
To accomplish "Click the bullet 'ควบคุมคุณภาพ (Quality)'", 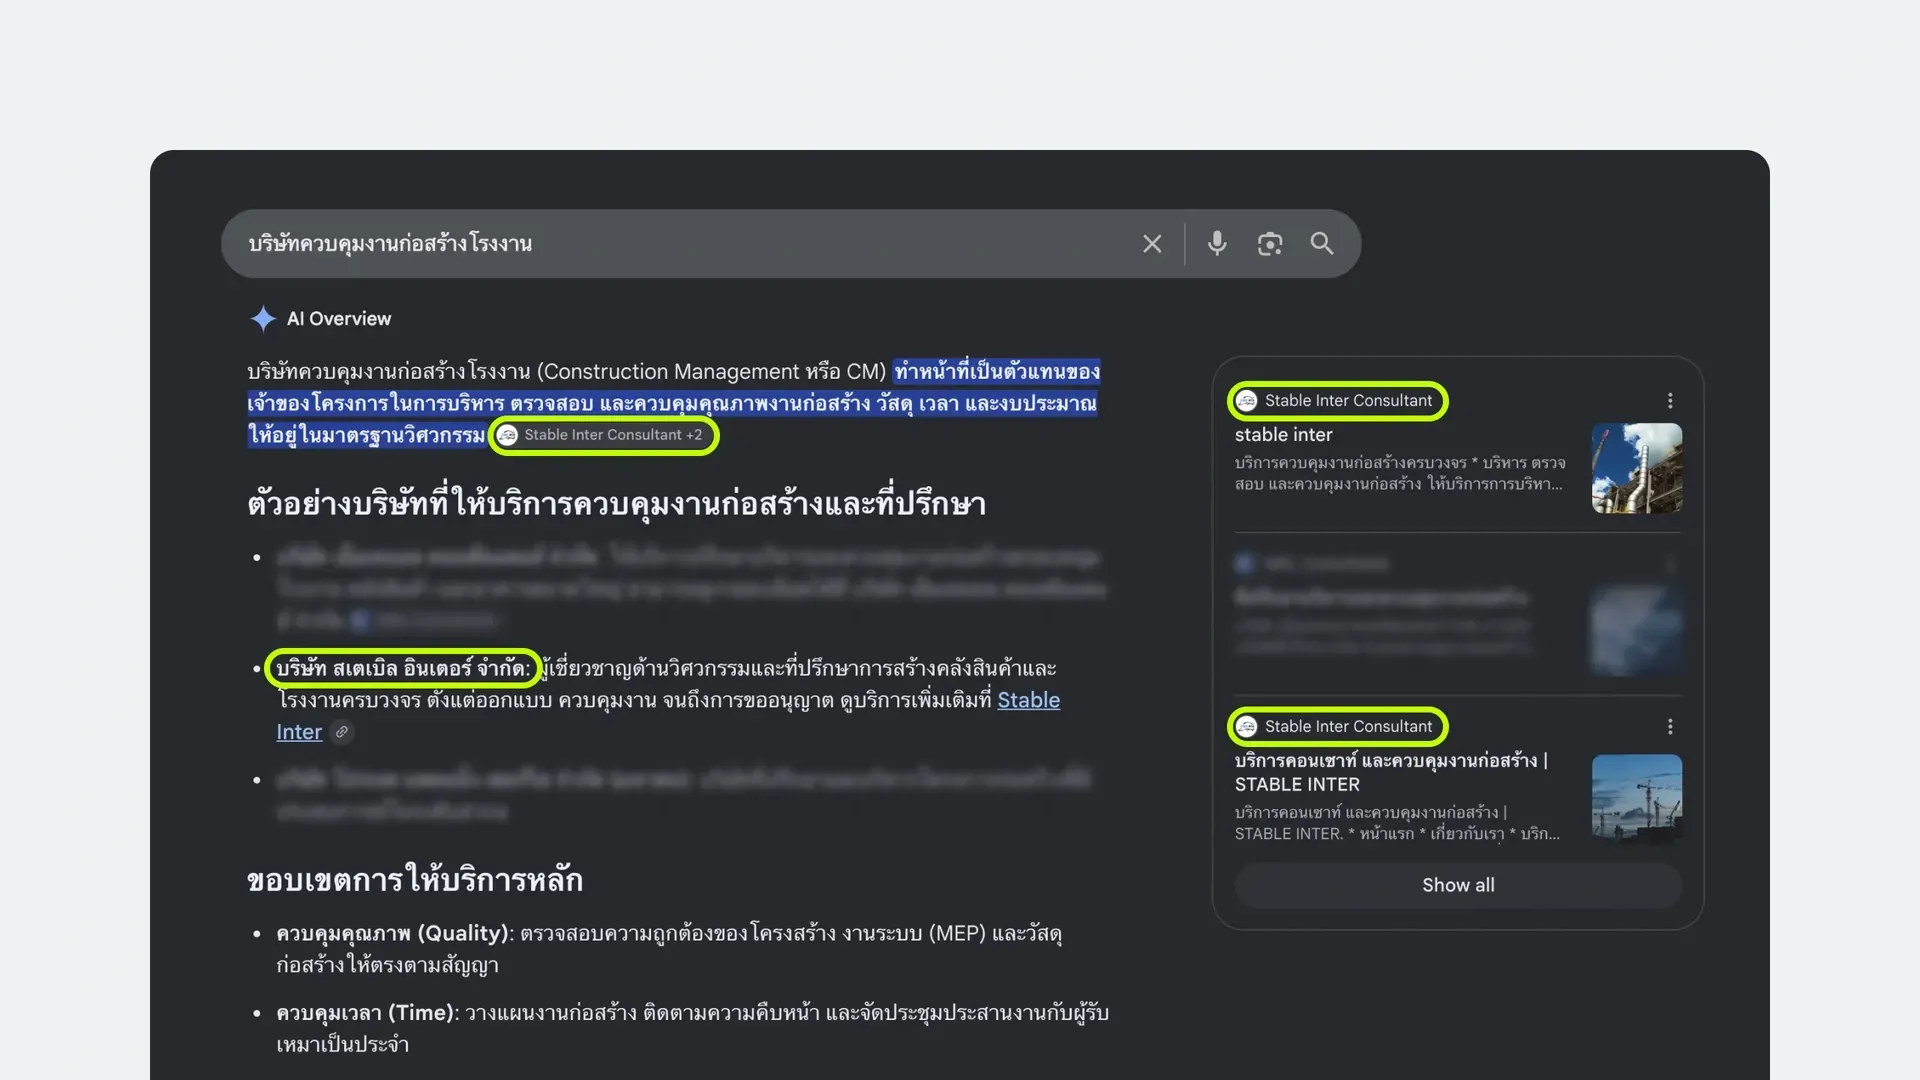I will (394, 933).
